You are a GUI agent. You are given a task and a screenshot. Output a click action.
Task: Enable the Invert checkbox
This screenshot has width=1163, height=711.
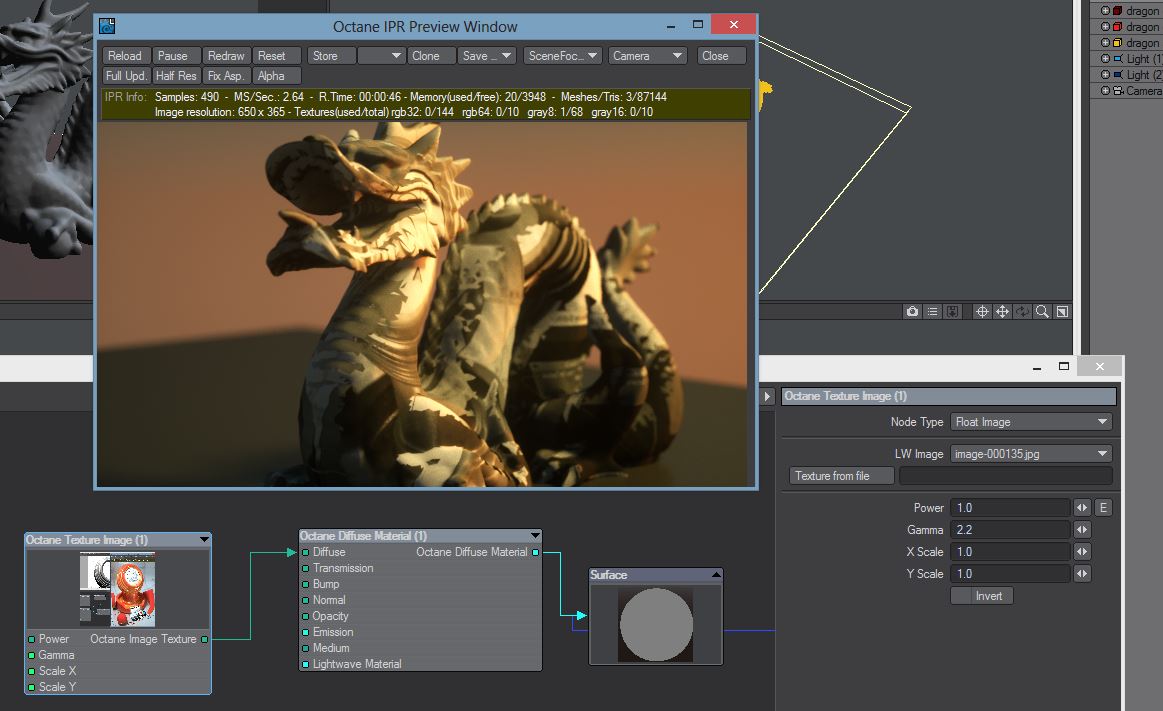[981, 596]
